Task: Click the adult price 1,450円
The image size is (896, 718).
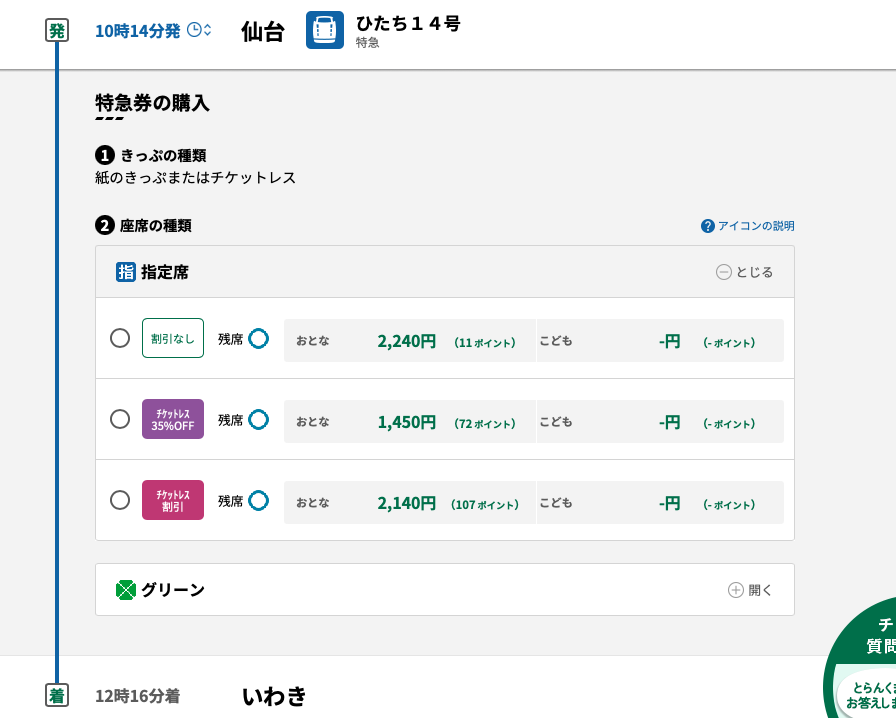Action: click(406, 422)
